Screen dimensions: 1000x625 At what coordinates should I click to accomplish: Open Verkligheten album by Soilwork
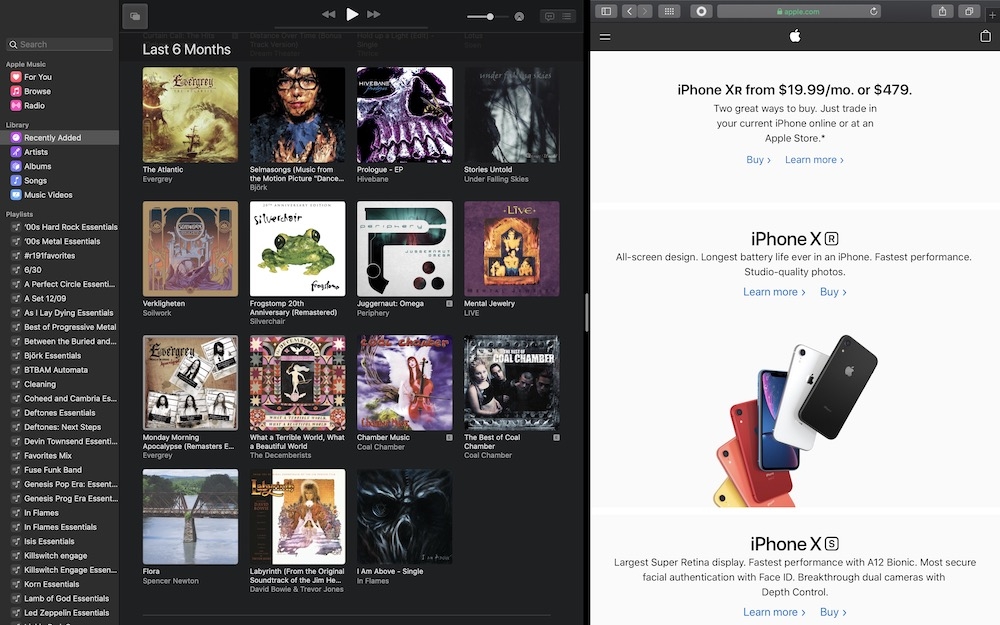190,249
